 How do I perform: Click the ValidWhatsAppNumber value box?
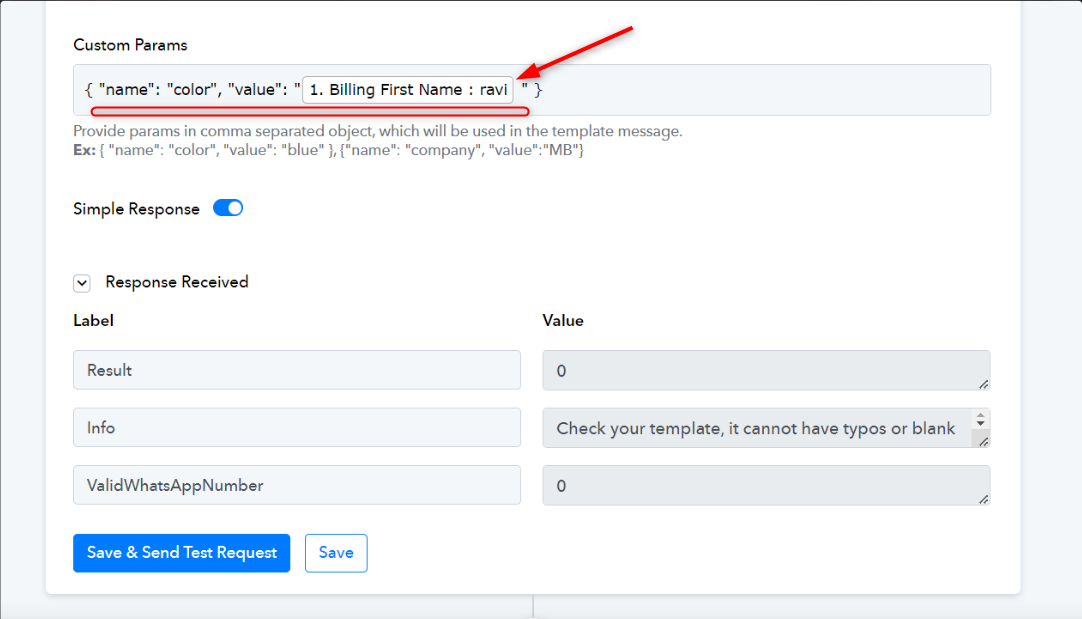tap(766, 485)
